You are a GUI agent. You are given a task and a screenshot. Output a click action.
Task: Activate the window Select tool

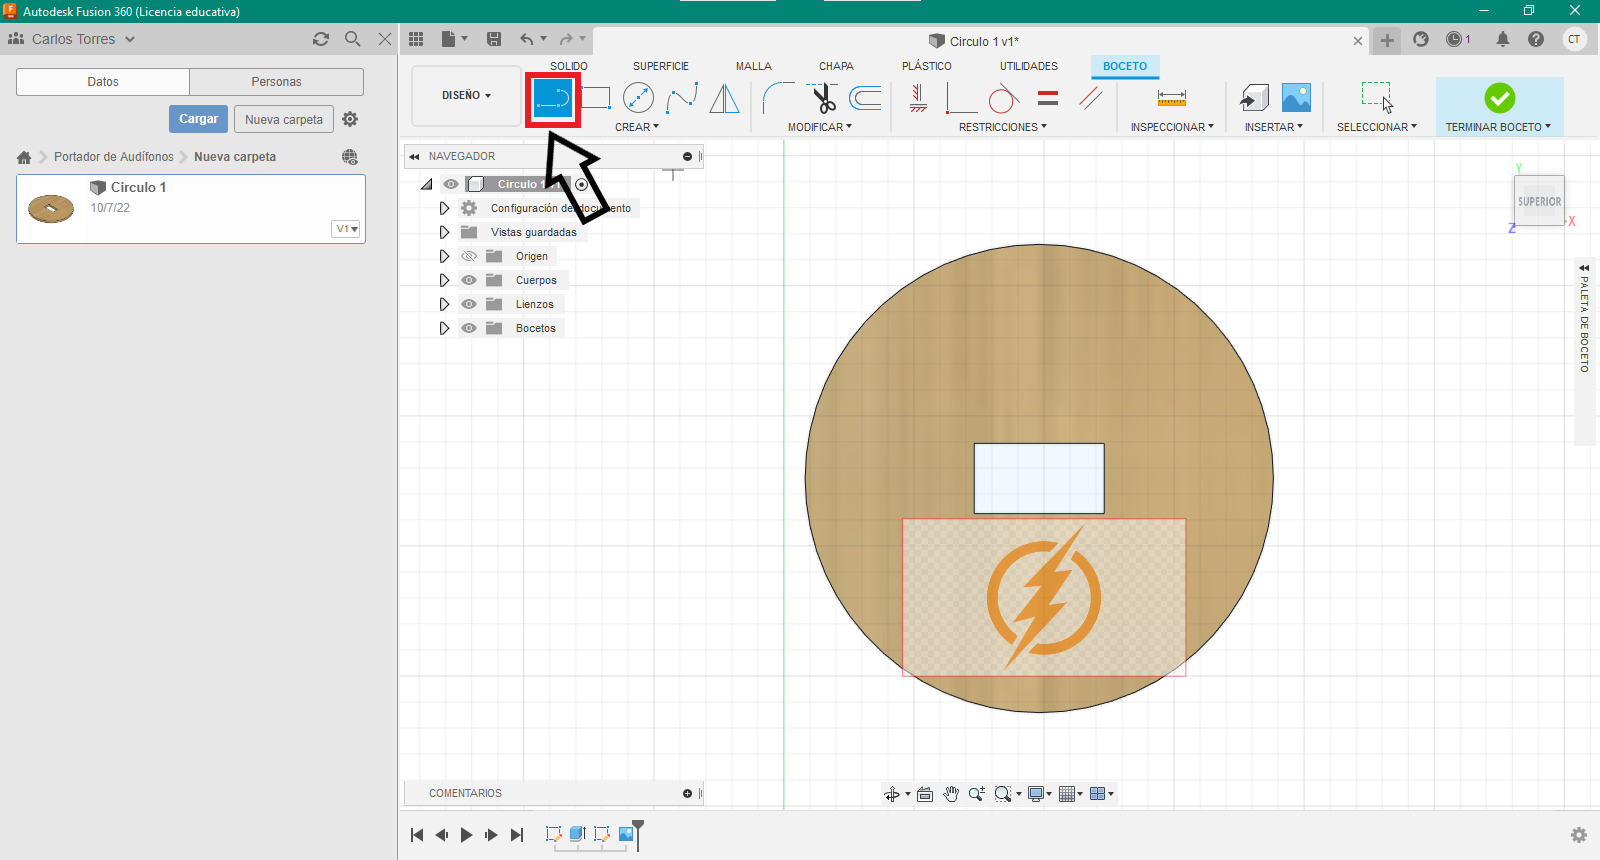(1377, 97)
